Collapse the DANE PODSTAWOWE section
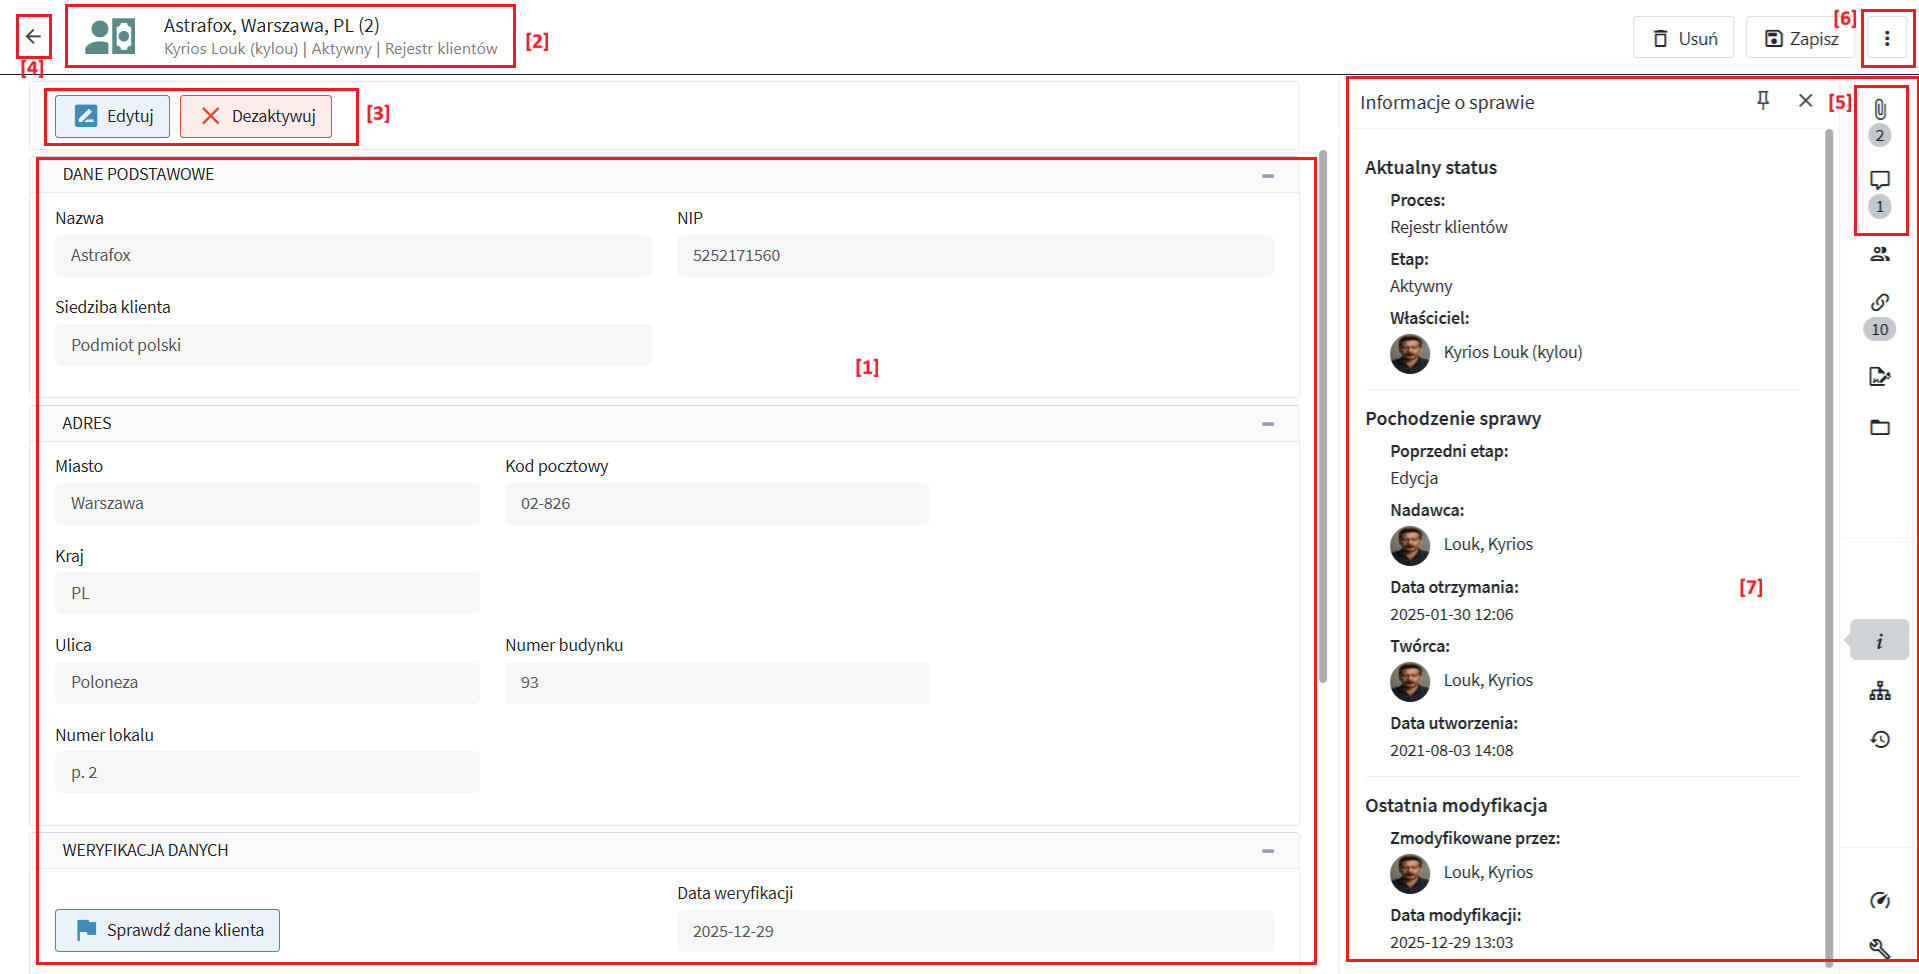 click(x=1267, y=175)
